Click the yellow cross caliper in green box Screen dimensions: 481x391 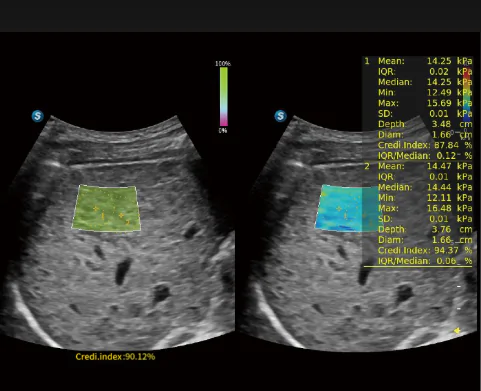[x=96, y=209]
